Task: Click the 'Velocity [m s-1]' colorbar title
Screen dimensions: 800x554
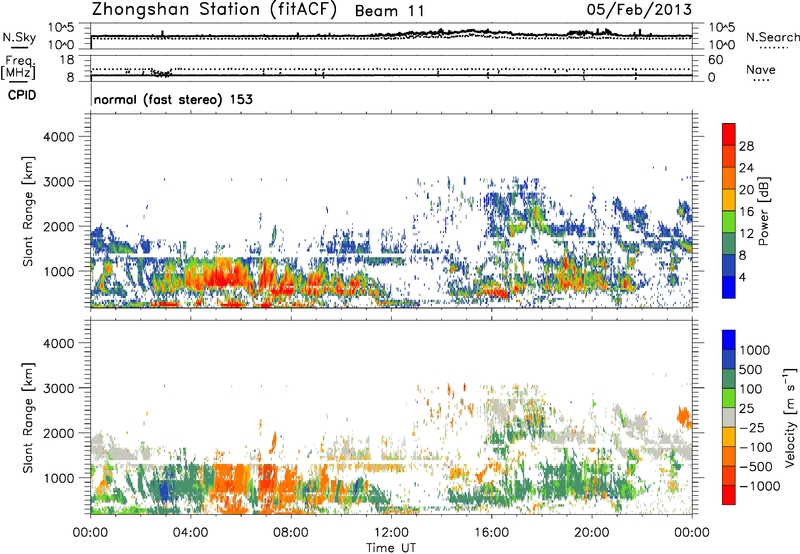Action: click(790, 417)
